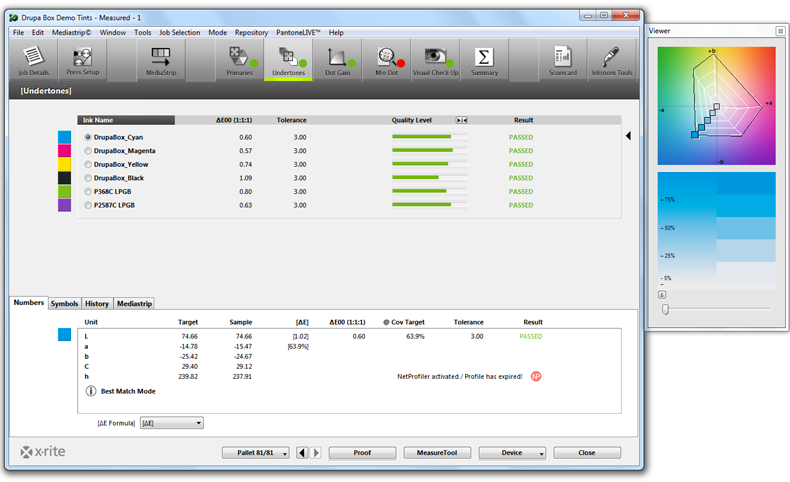Click the Close button at bottom
The width and height of the screenshot is (790, 482).
587,453
